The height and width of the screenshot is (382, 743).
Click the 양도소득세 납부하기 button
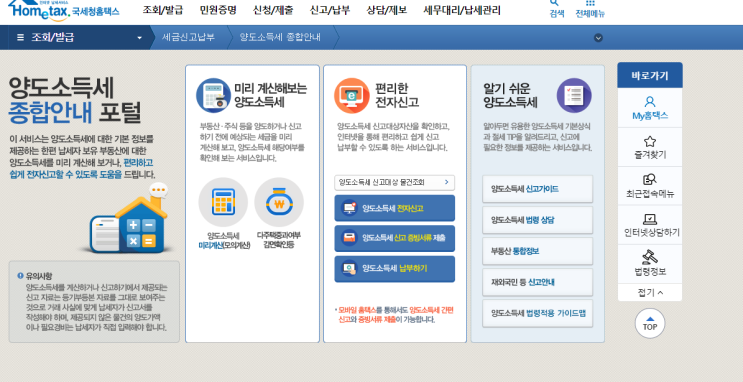(x=394, y=269)
